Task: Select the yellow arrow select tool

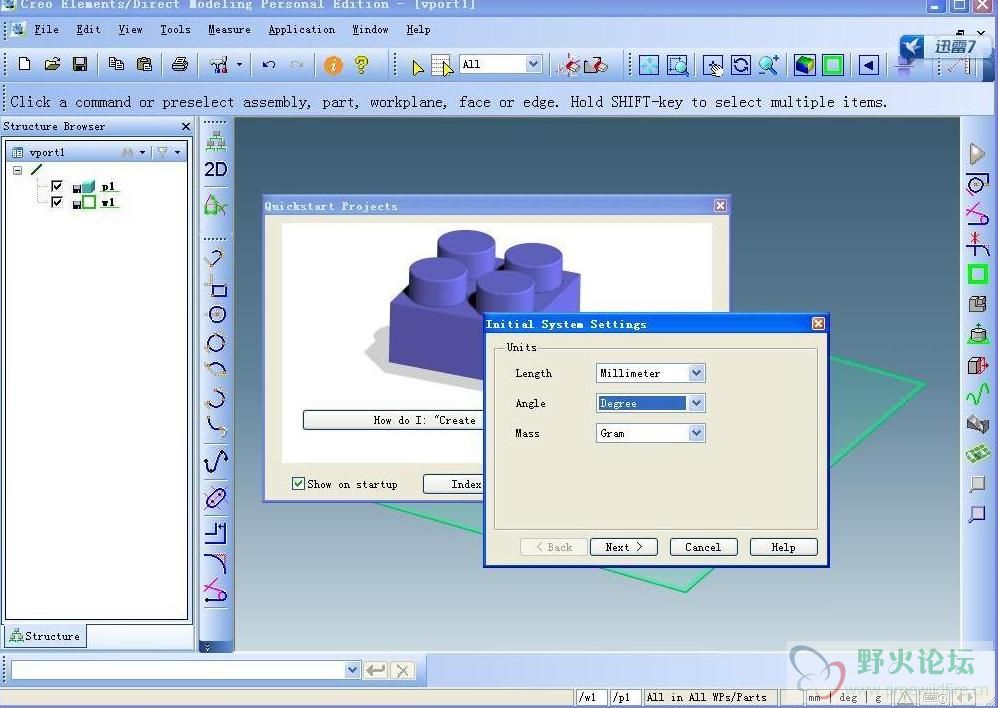Action: point(418,66)
